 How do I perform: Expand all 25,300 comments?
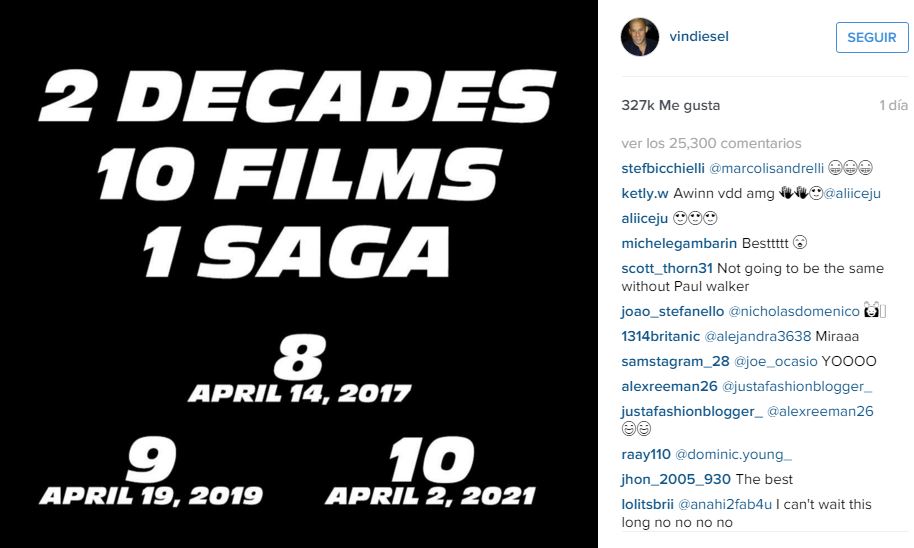[x=711, y=143]
